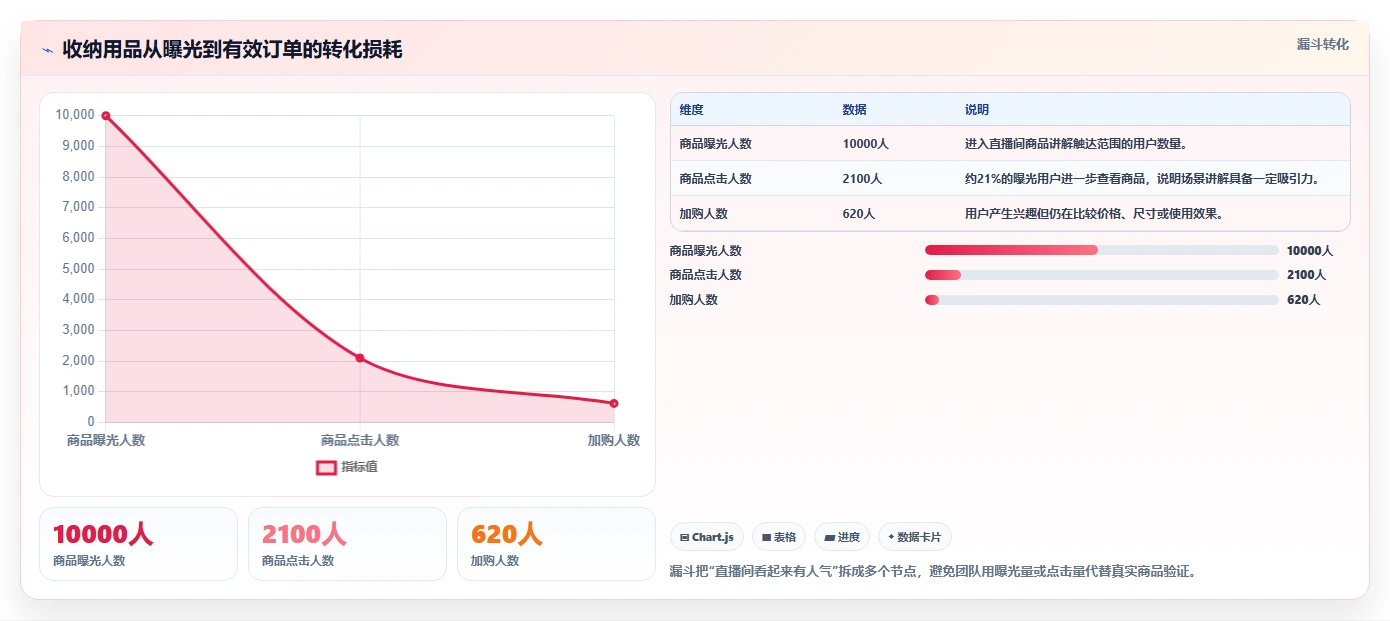Click the 商品曝光人数 x-axis label

pyautogui.click(x=106, y=440)
